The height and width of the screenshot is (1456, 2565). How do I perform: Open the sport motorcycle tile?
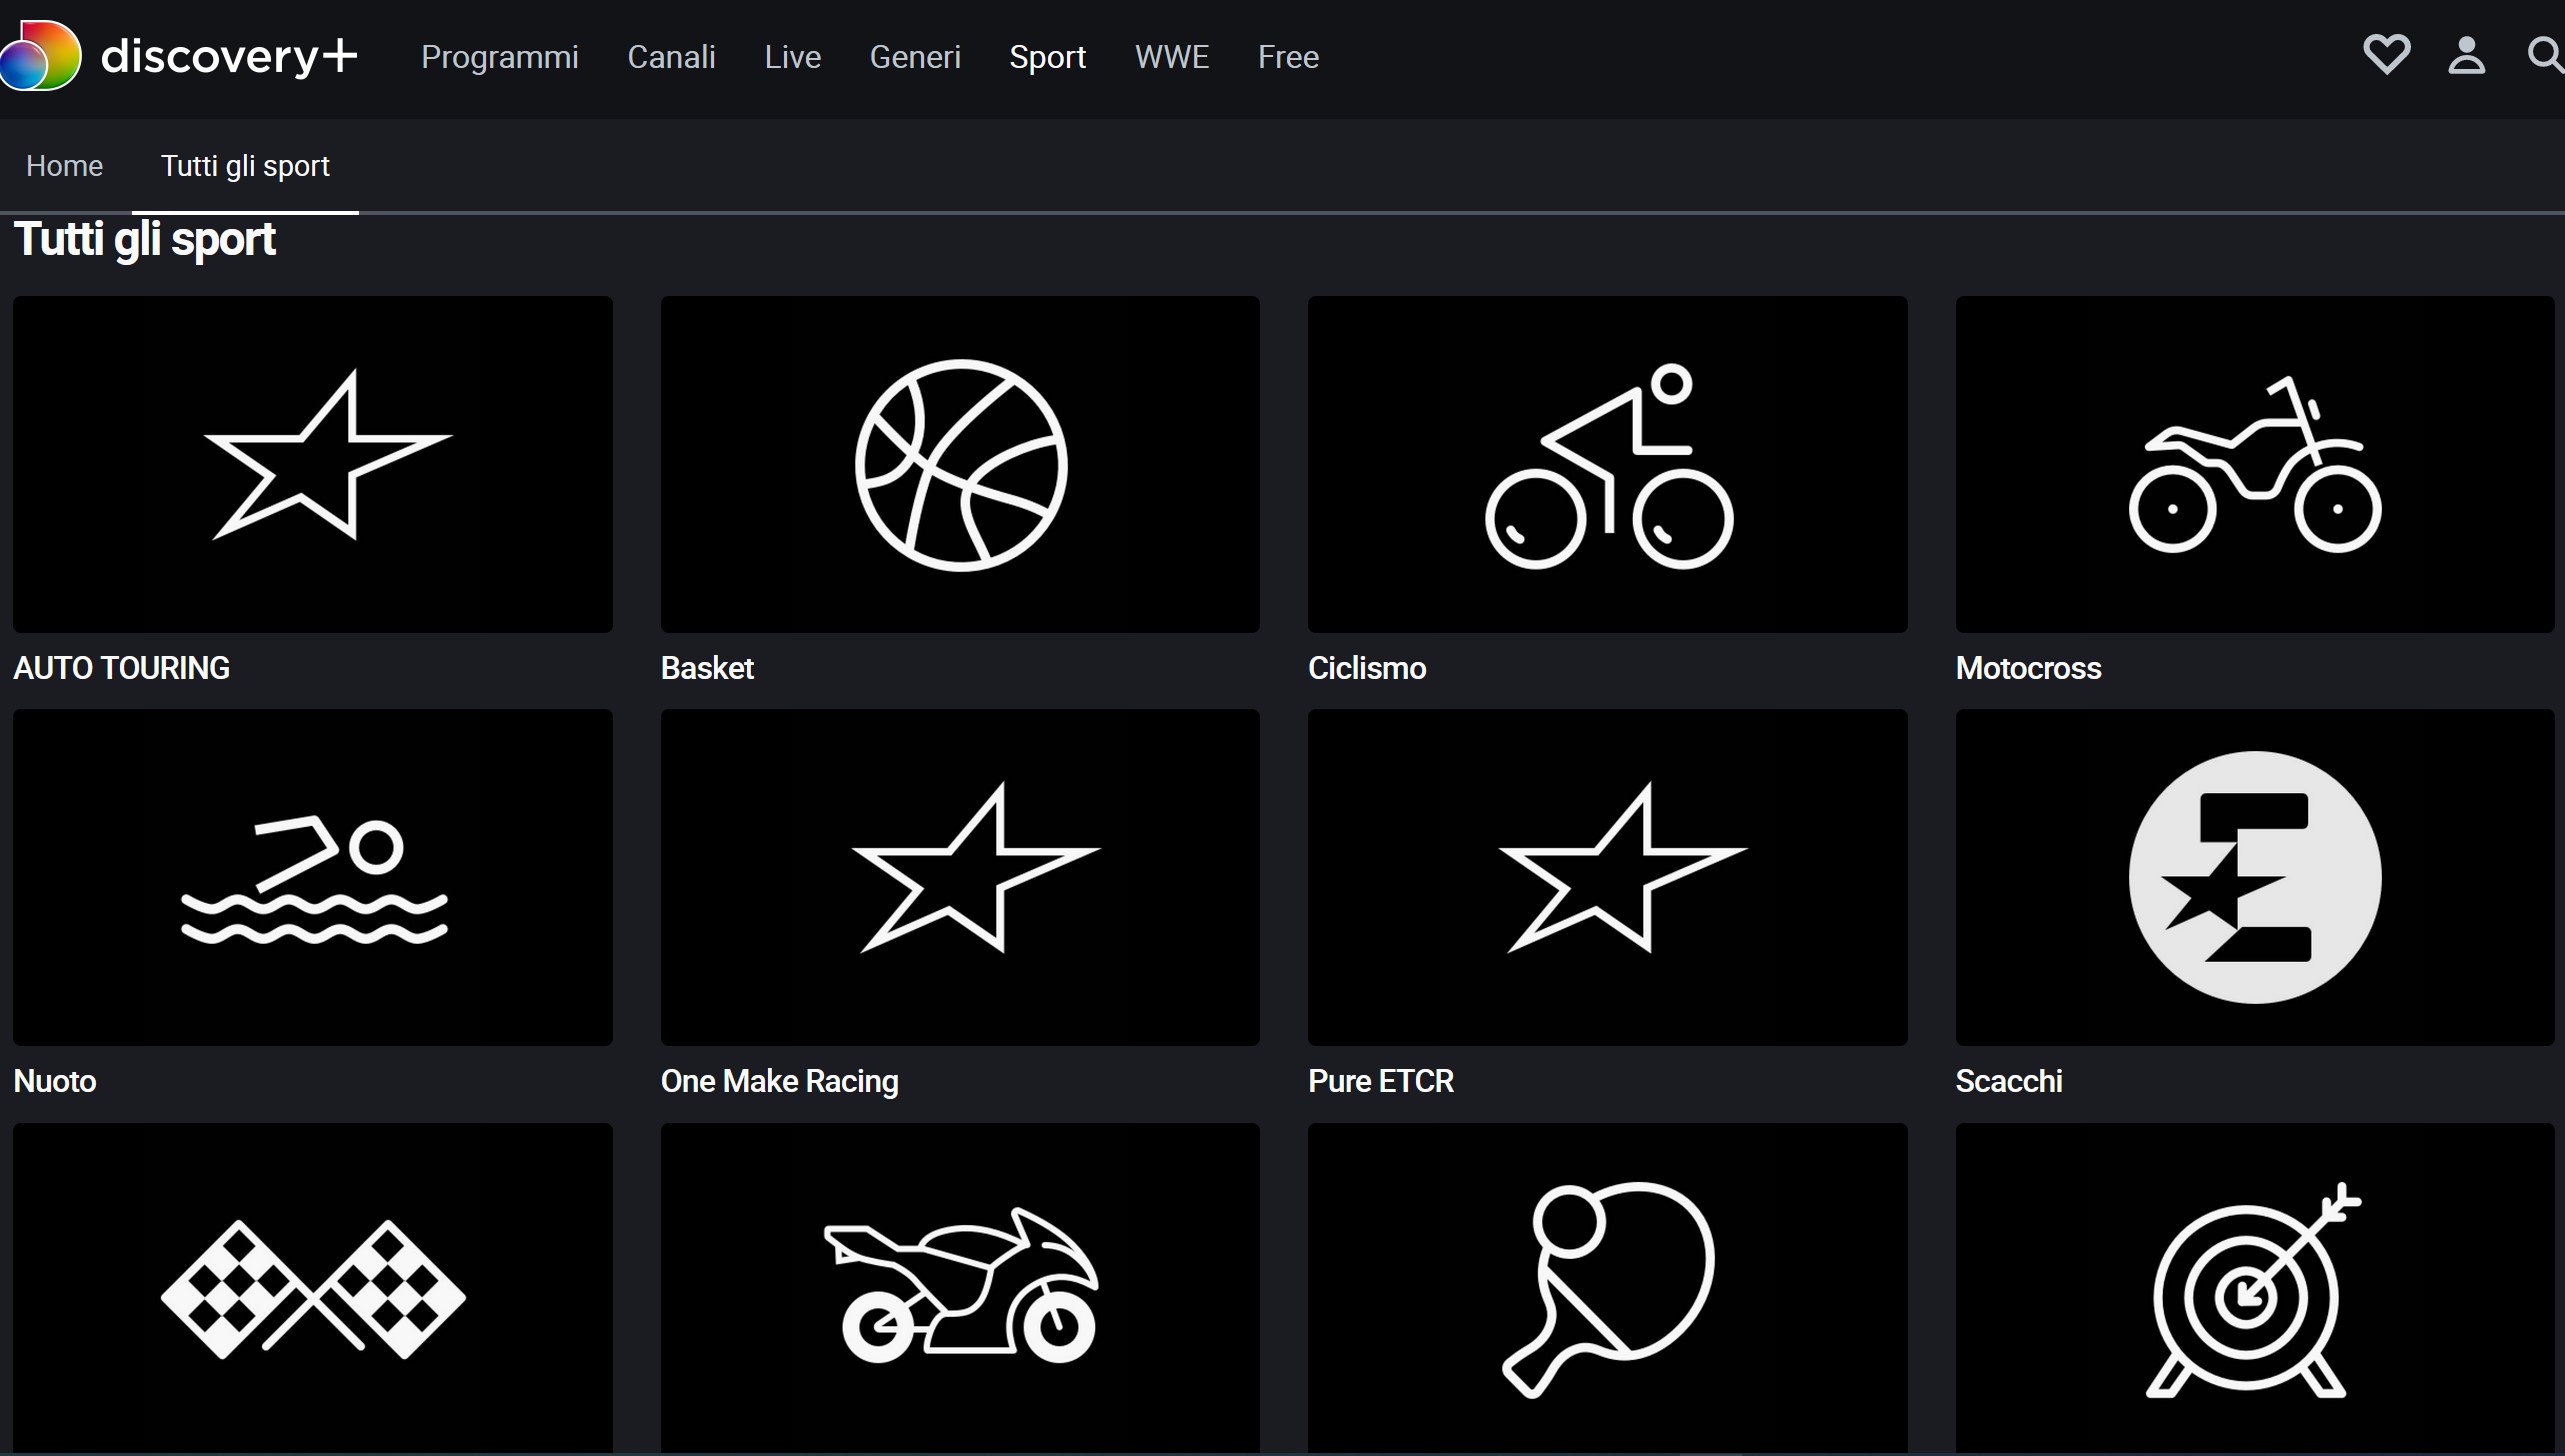click(x=960, y=1288)
